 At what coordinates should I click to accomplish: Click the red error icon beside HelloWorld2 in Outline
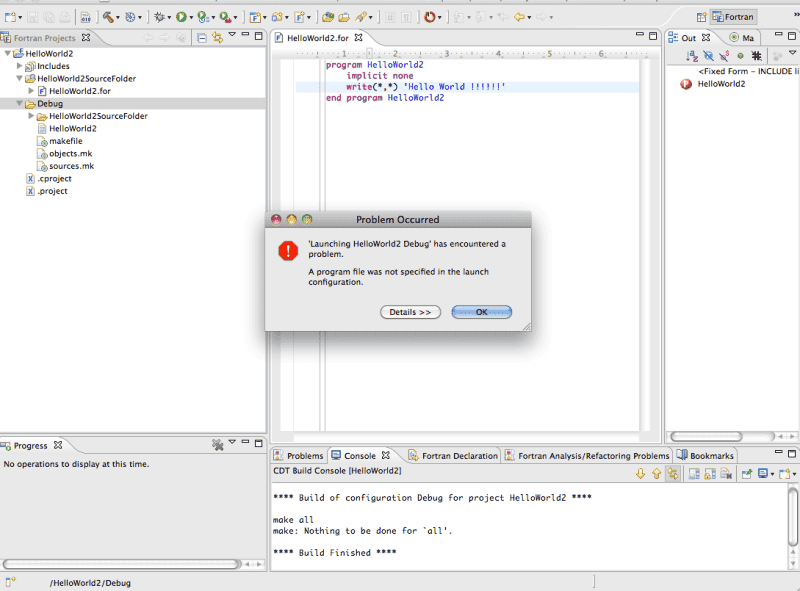pos(686,84)
